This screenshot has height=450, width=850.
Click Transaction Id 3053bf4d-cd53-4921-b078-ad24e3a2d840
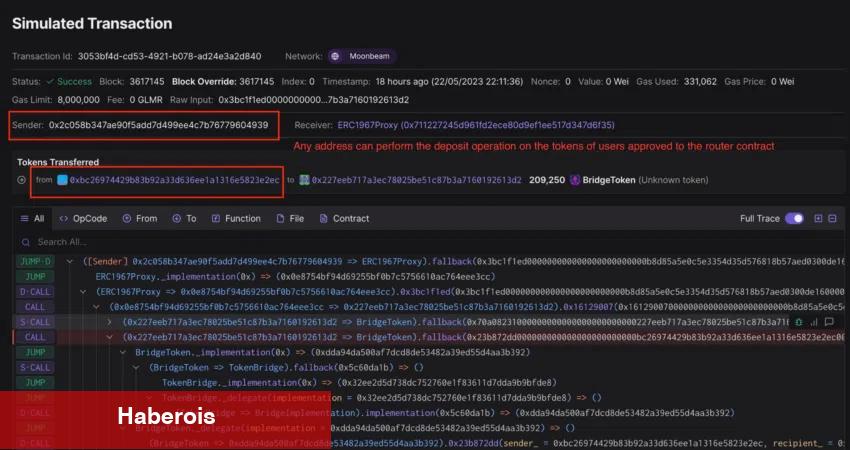pyautogui.click(x=169, y=56)
